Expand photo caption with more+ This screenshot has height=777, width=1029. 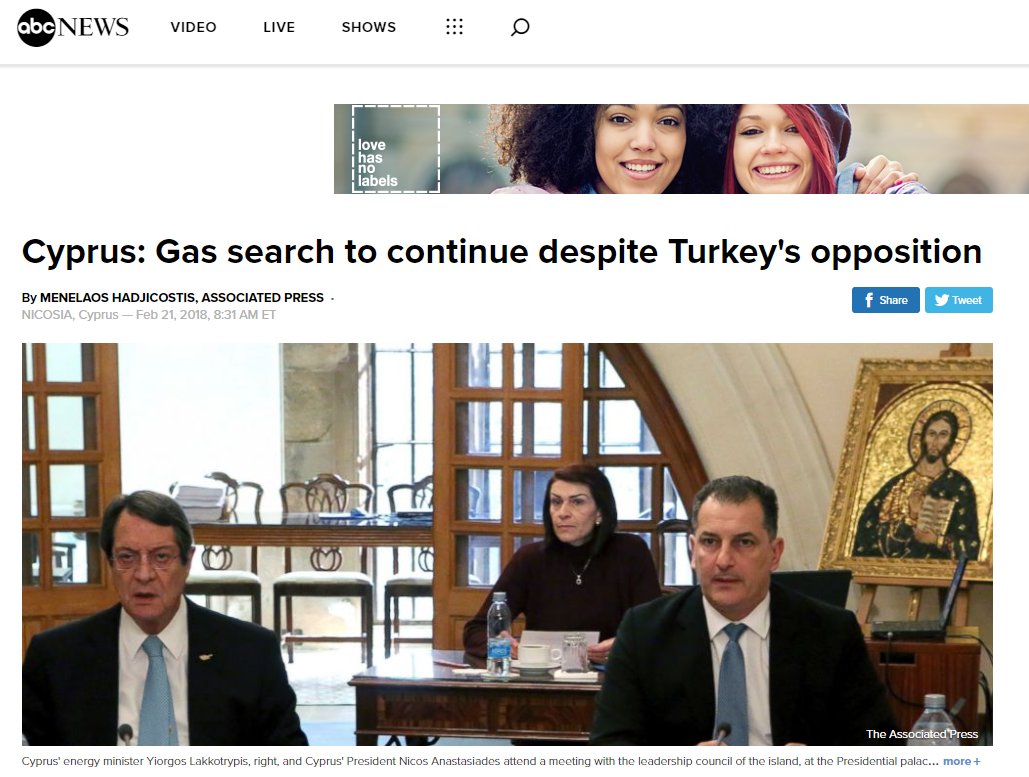[961, 761]
